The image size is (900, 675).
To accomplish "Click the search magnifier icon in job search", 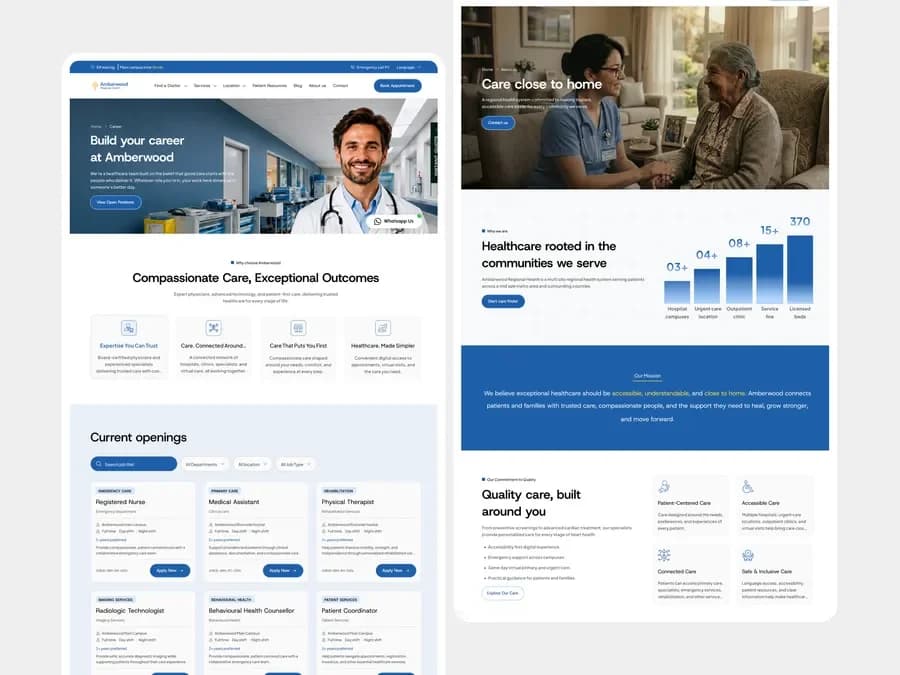I will pyautogui.click(x=99, y=464).
